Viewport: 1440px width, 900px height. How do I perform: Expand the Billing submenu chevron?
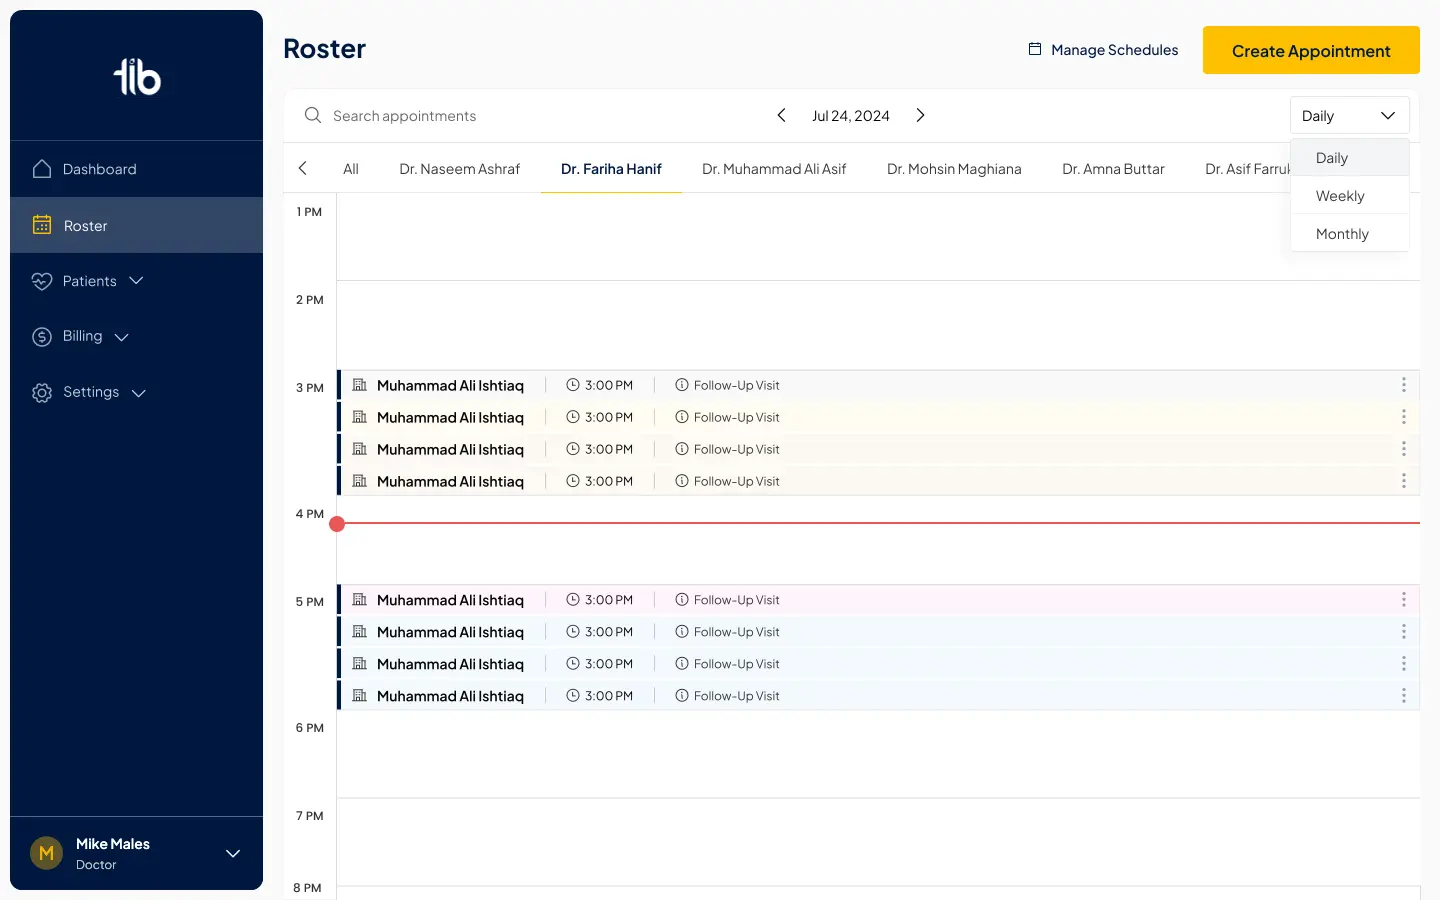pyautogui.click(x=122, y=338)
